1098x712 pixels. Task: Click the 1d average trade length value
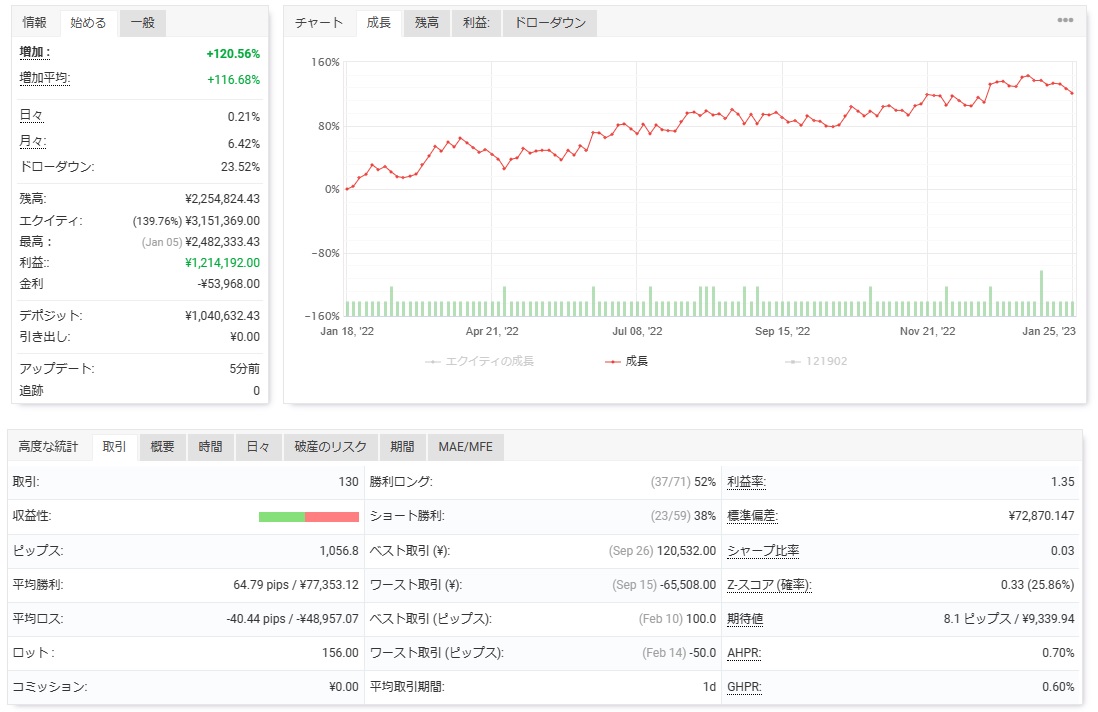click(x=709, y=687)
